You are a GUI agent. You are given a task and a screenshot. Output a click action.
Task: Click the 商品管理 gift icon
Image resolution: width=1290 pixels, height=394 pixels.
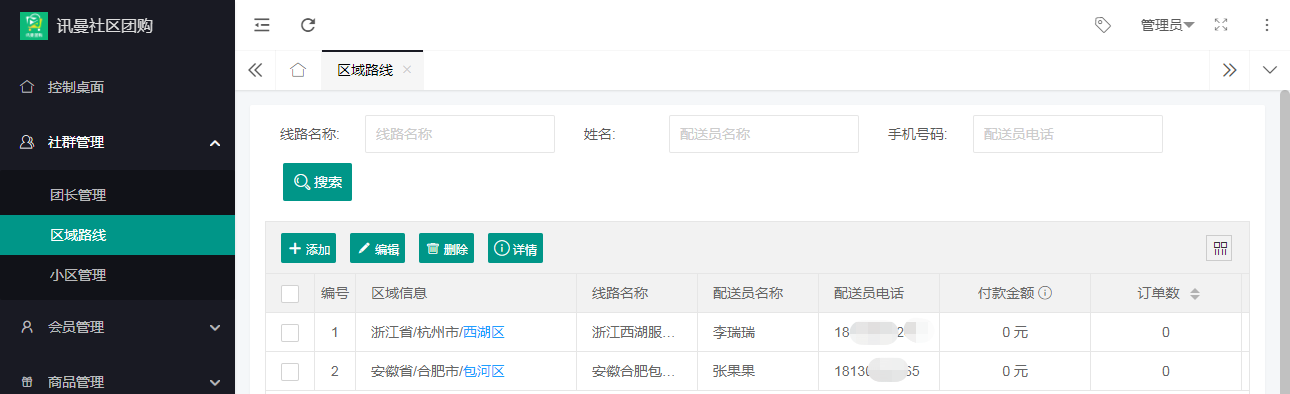click(x=28, y=382)
